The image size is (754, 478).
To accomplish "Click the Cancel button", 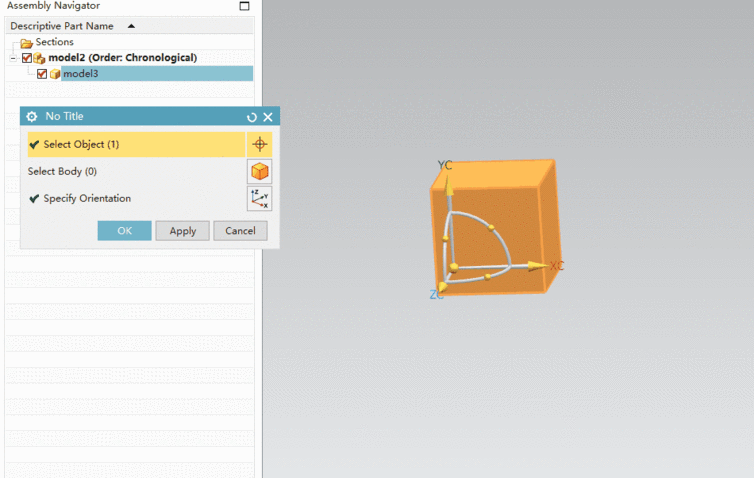I will pos(240,231).
